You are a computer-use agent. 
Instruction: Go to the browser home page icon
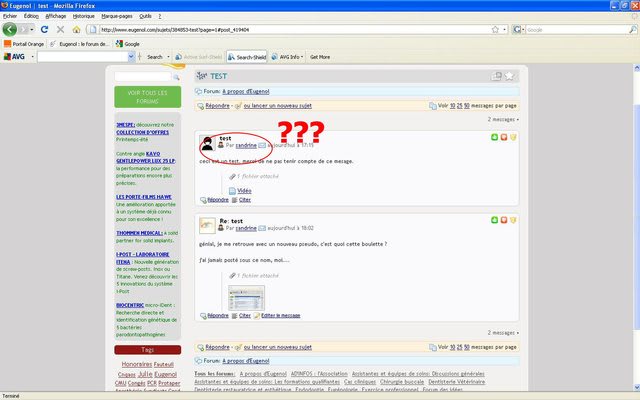[x=76, y=29]
